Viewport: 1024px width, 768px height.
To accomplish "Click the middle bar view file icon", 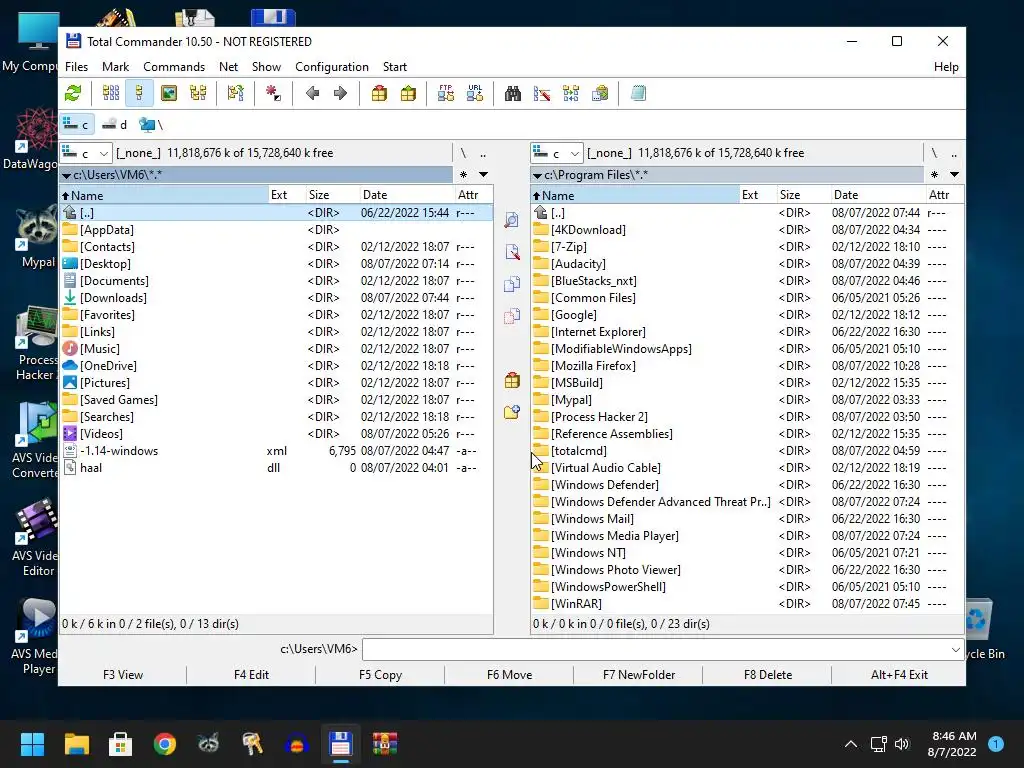I will [x=512, y=220].
